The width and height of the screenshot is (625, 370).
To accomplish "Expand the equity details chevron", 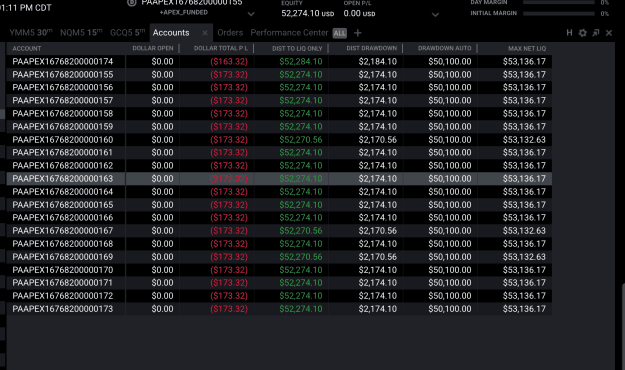I will [x=435, y=15].
